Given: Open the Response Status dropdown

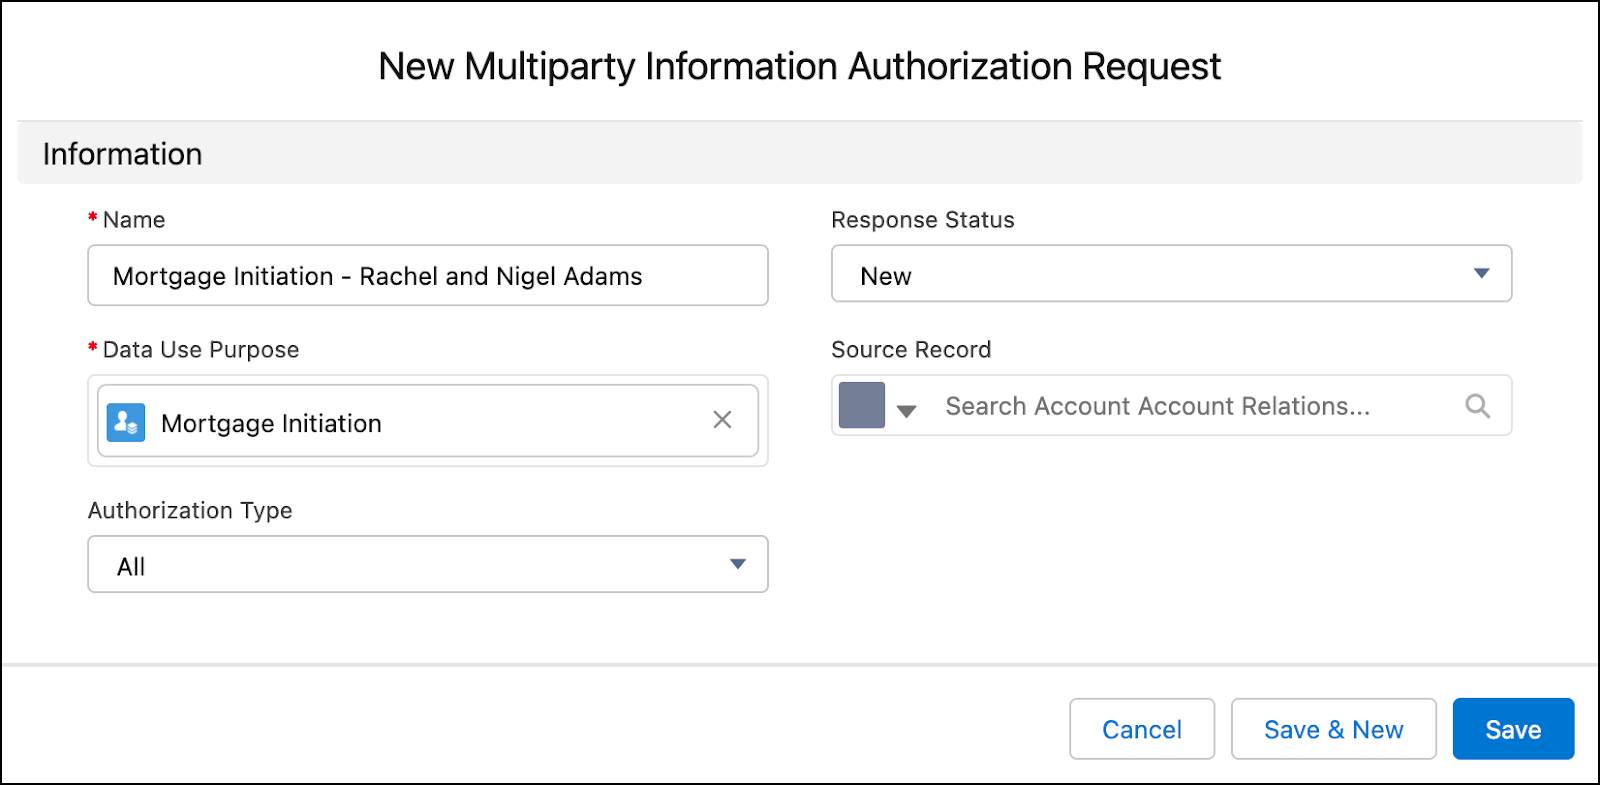Looking at the screenshot, I should tap(1171, 274).
